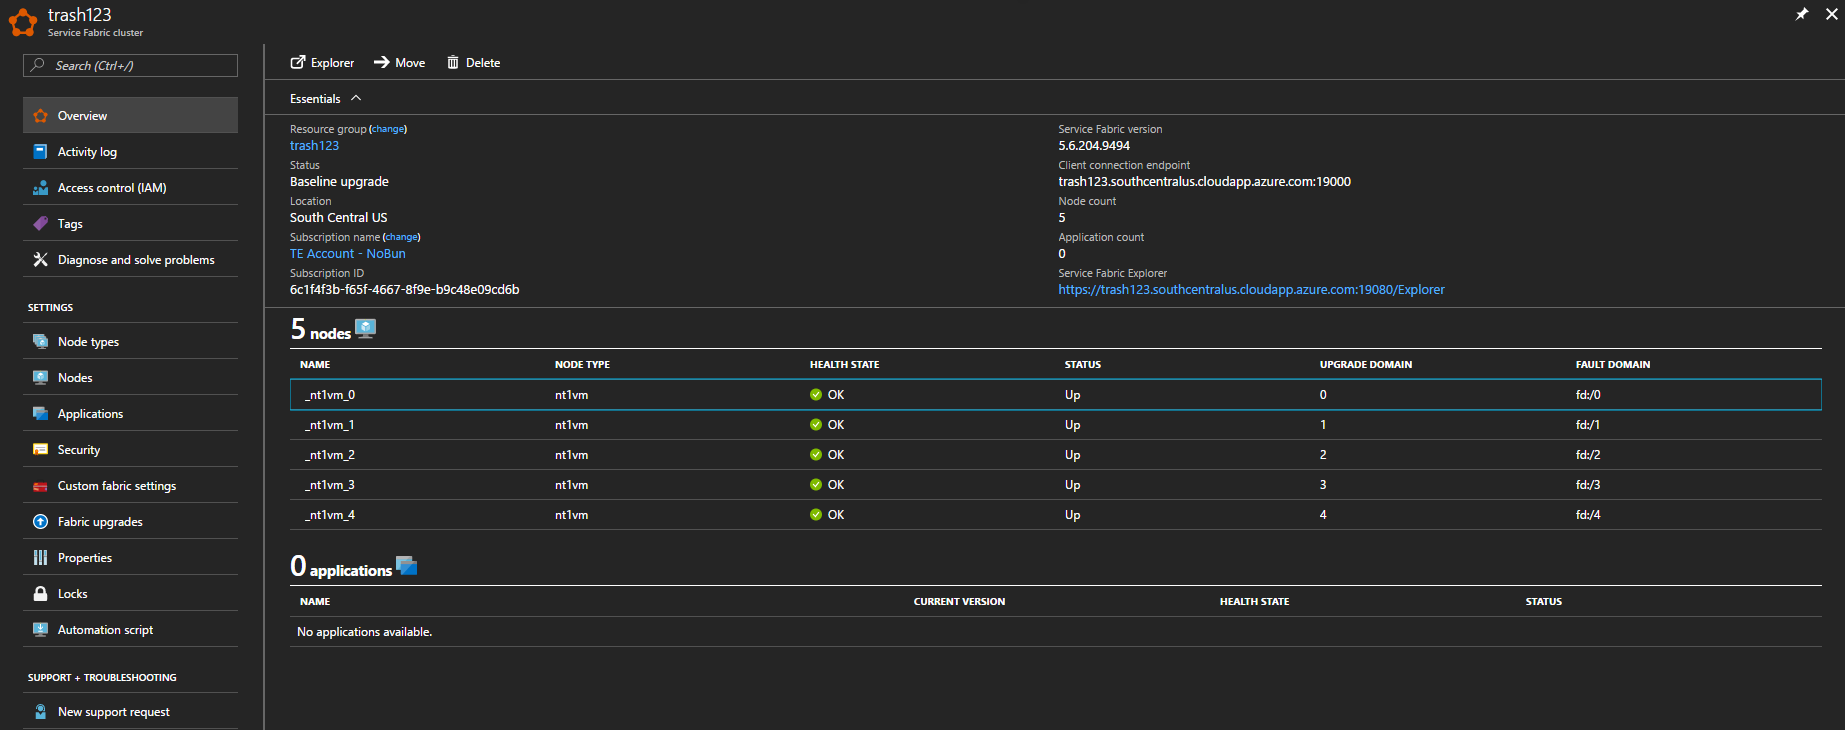Screen dimensions: 1845x730
Task: Click the 5 nodes heading
Action: [x=321, y=329]
